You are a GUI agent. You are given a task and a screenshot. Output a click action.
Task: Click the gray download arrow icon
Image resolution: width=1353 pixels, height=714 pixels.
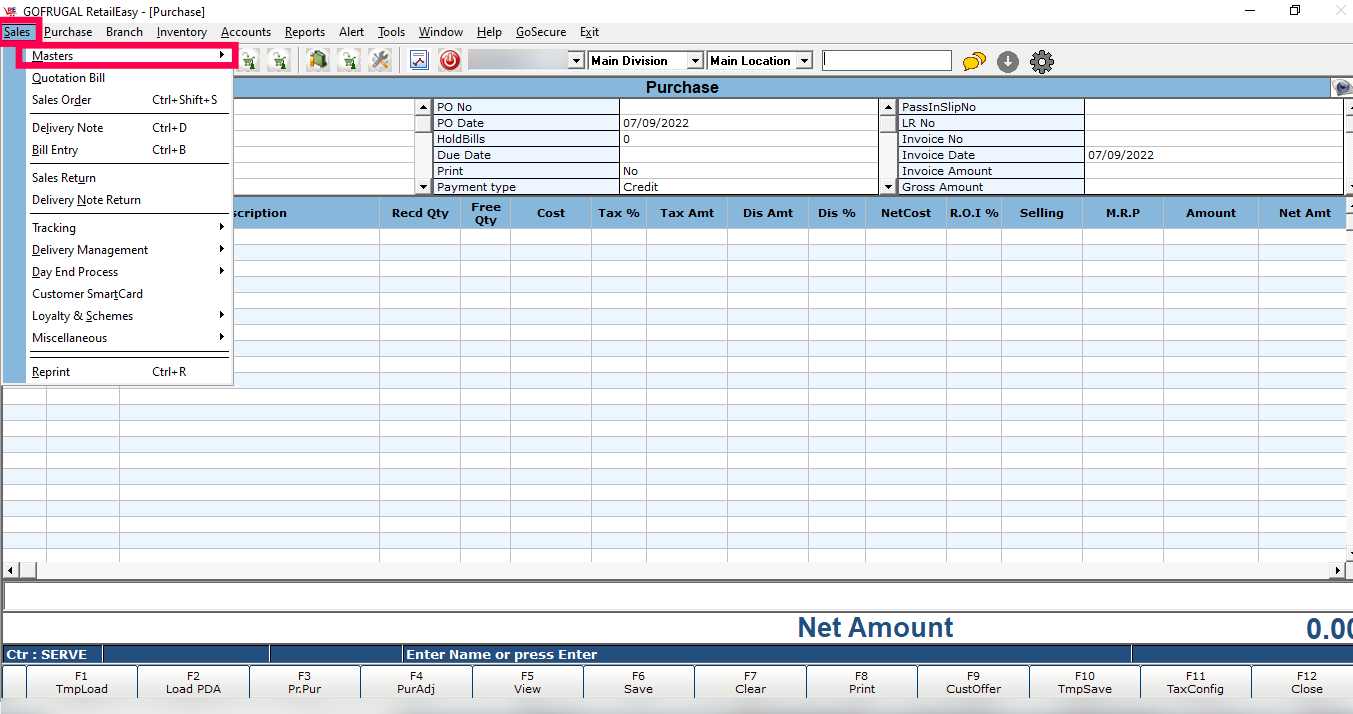[x=1008, y=62]
